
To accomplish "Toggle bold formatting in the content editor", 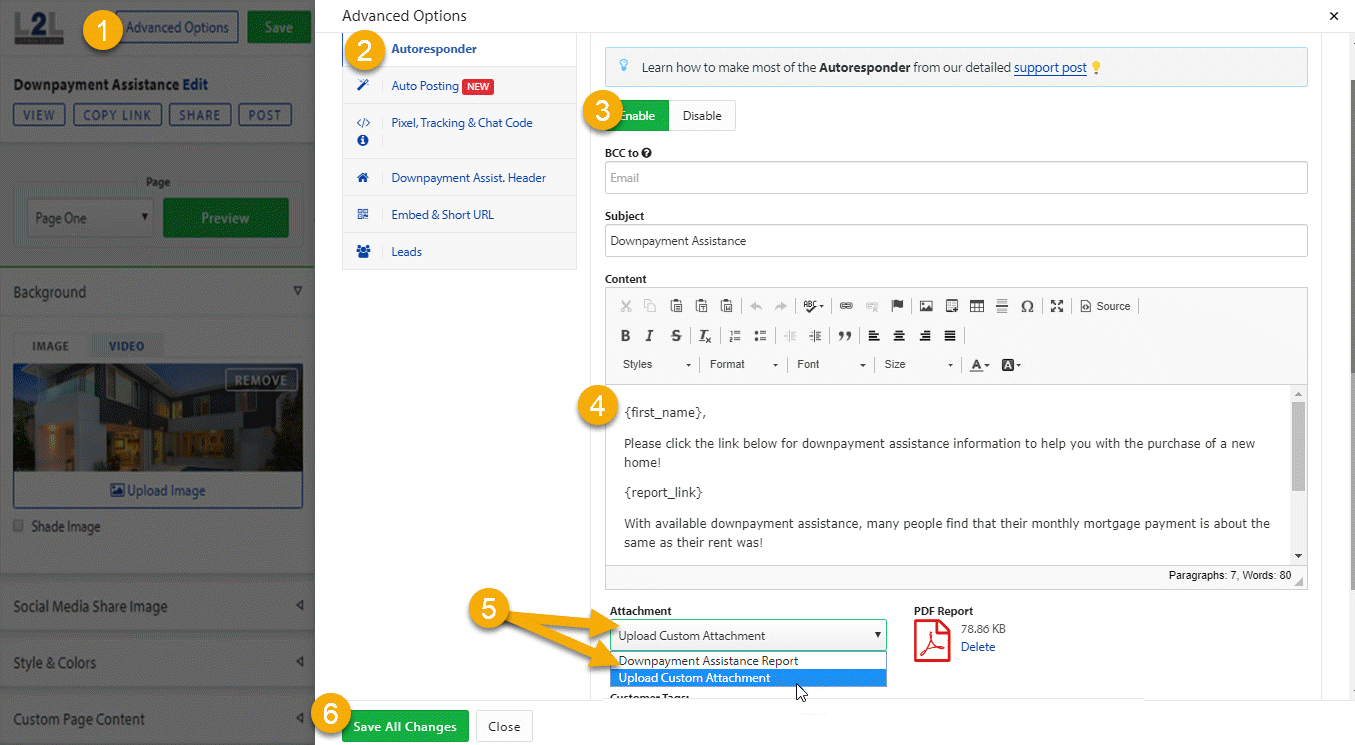I will (x=626, y=336).
